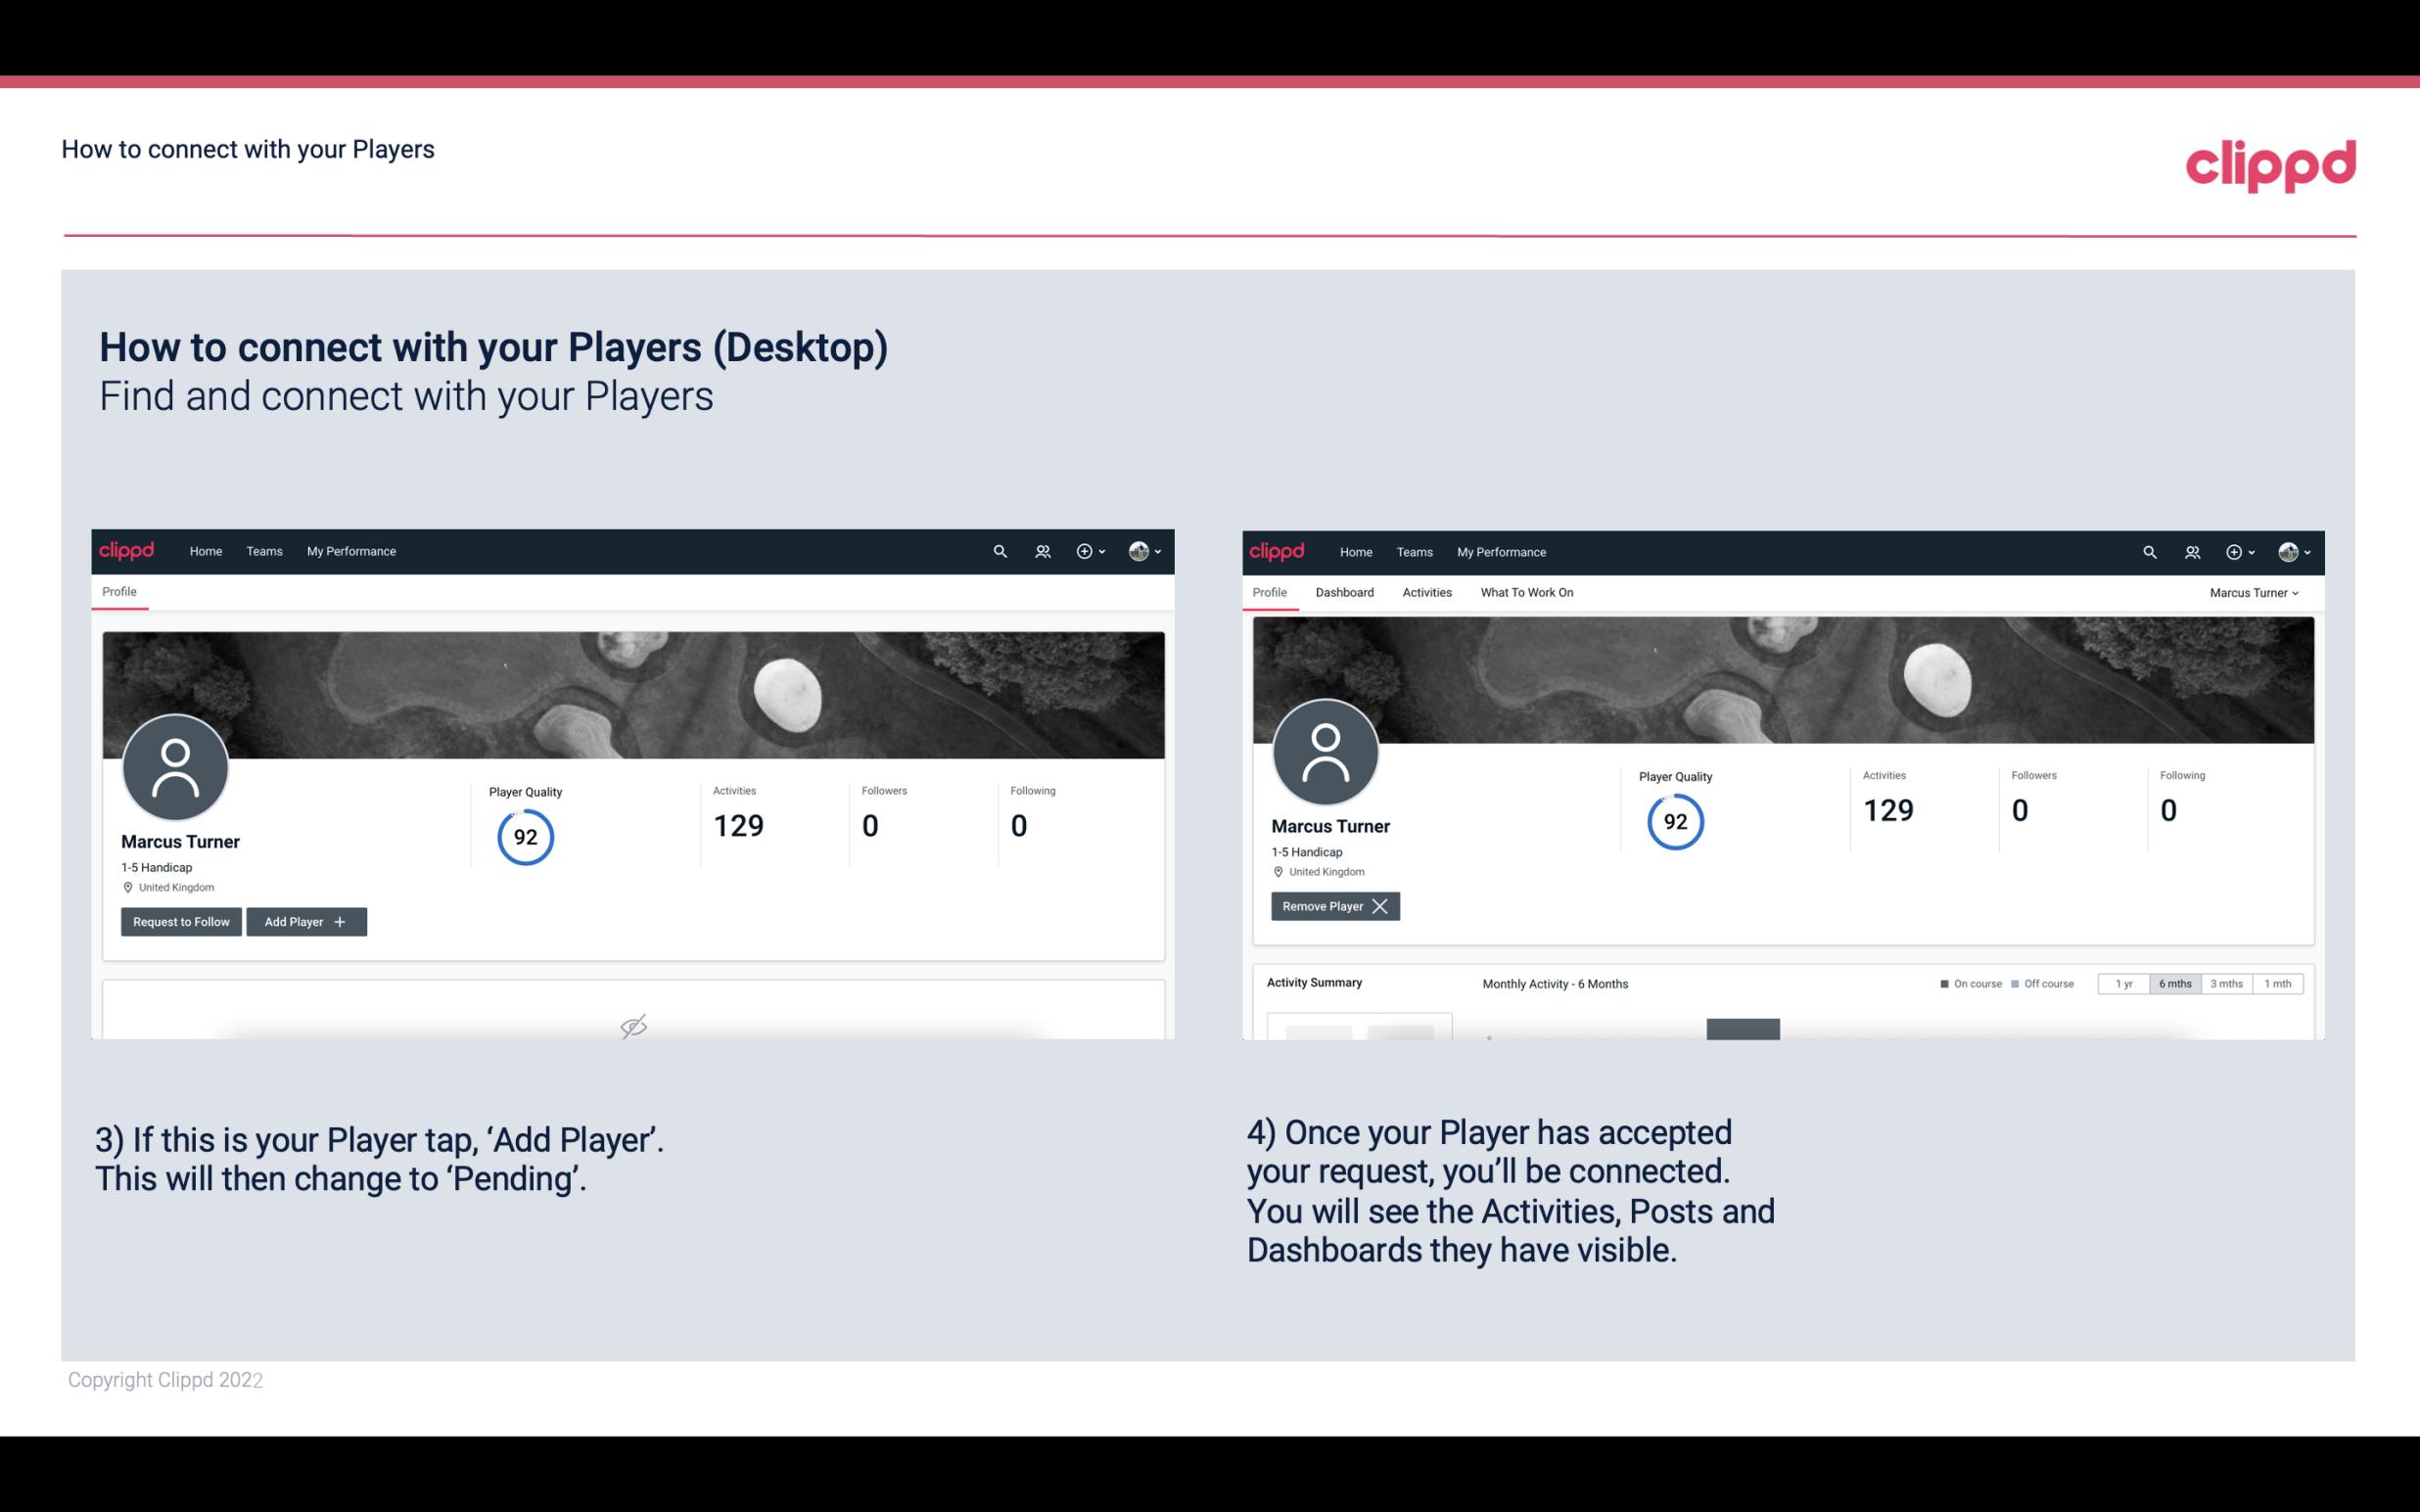Click the Clippd logo on right panel

(1279, 550)
